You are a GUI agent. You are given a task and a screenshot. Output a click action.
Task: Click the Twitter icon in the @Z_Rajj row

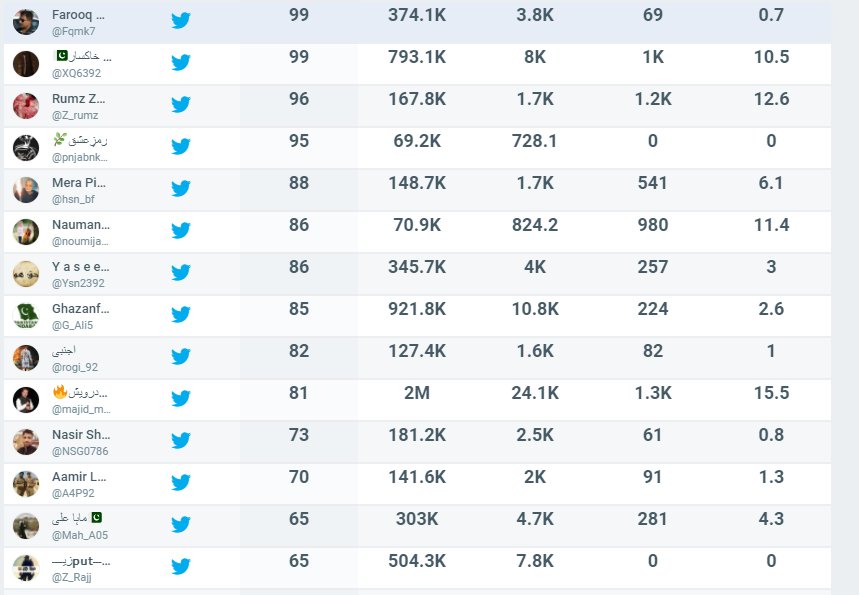pos(181,567)
